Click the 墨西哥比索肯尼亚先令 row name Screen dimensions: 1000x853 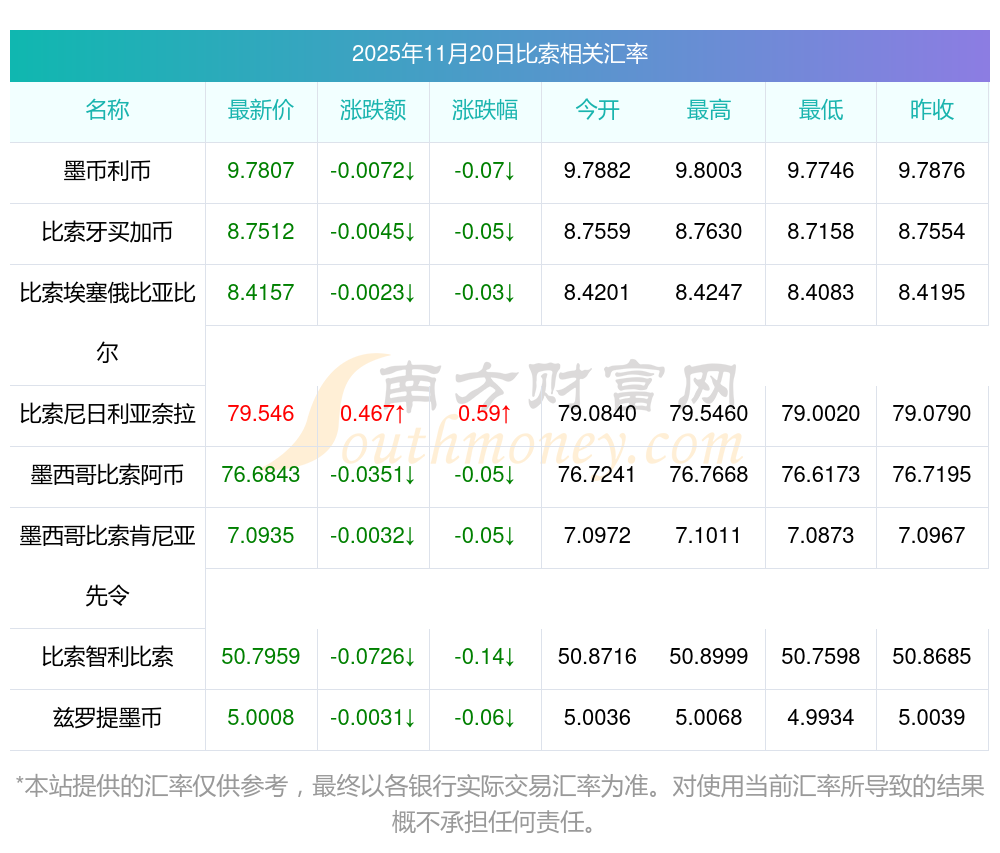pyautogui.click(x=107, y=565)
